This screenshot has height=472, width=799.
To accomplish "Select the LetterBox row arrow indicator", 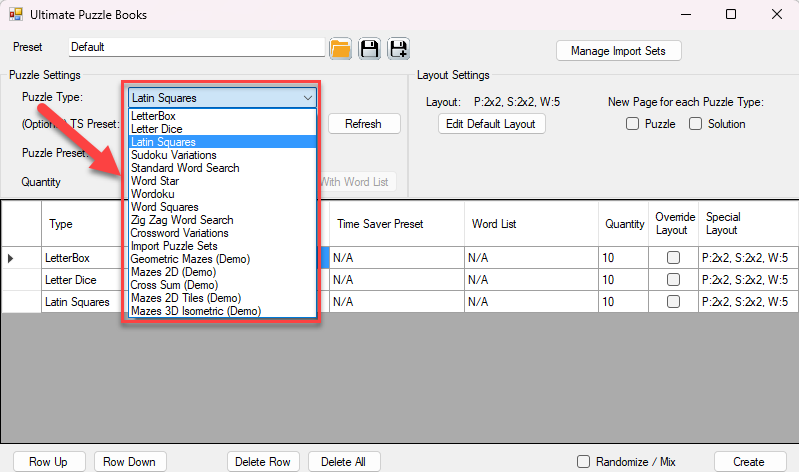I will [x=11, y=258].
